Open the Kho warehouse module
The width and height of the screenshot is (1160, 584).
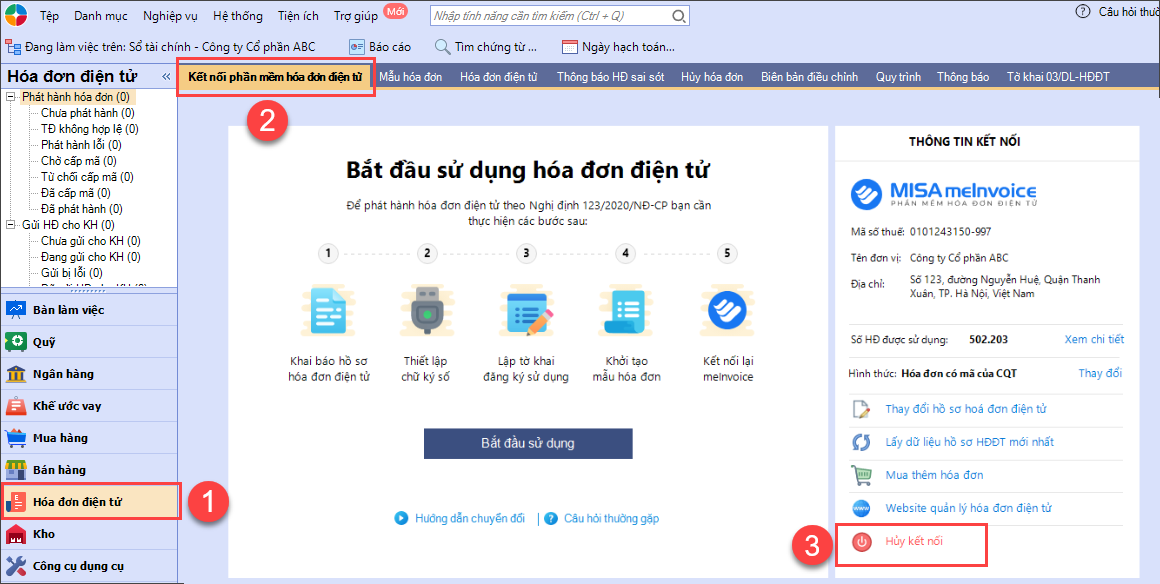coord(44,534)
